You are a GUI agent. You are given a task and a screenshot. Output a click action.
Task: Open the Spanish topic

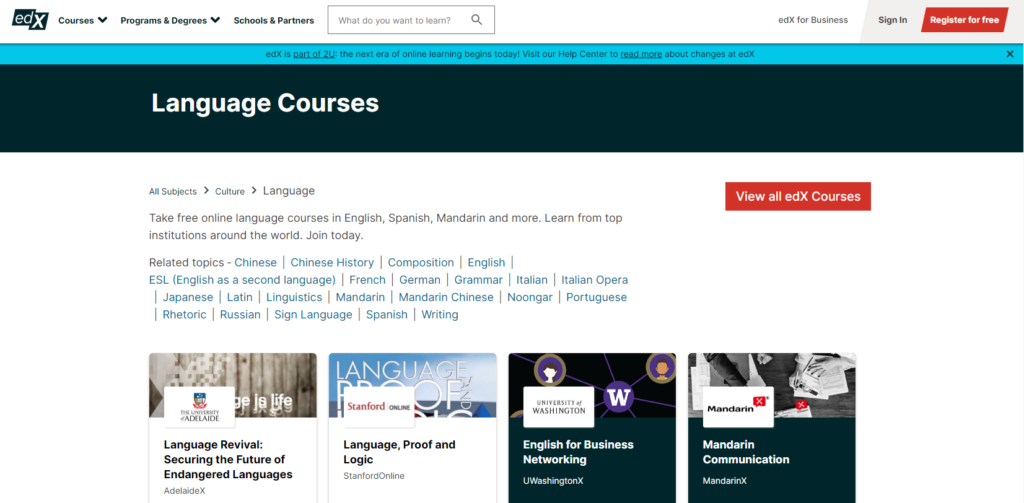tap(387, 315)
